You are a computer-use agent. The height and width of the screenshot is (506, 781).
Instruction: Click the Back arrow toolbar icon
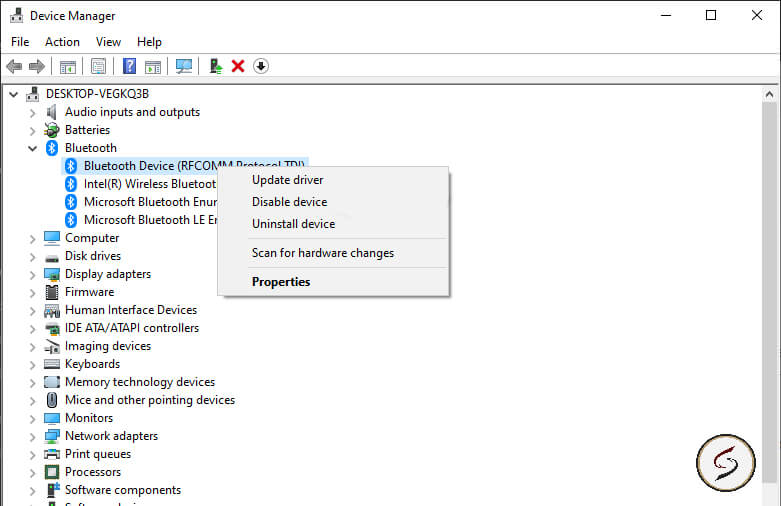coord(14,66)
